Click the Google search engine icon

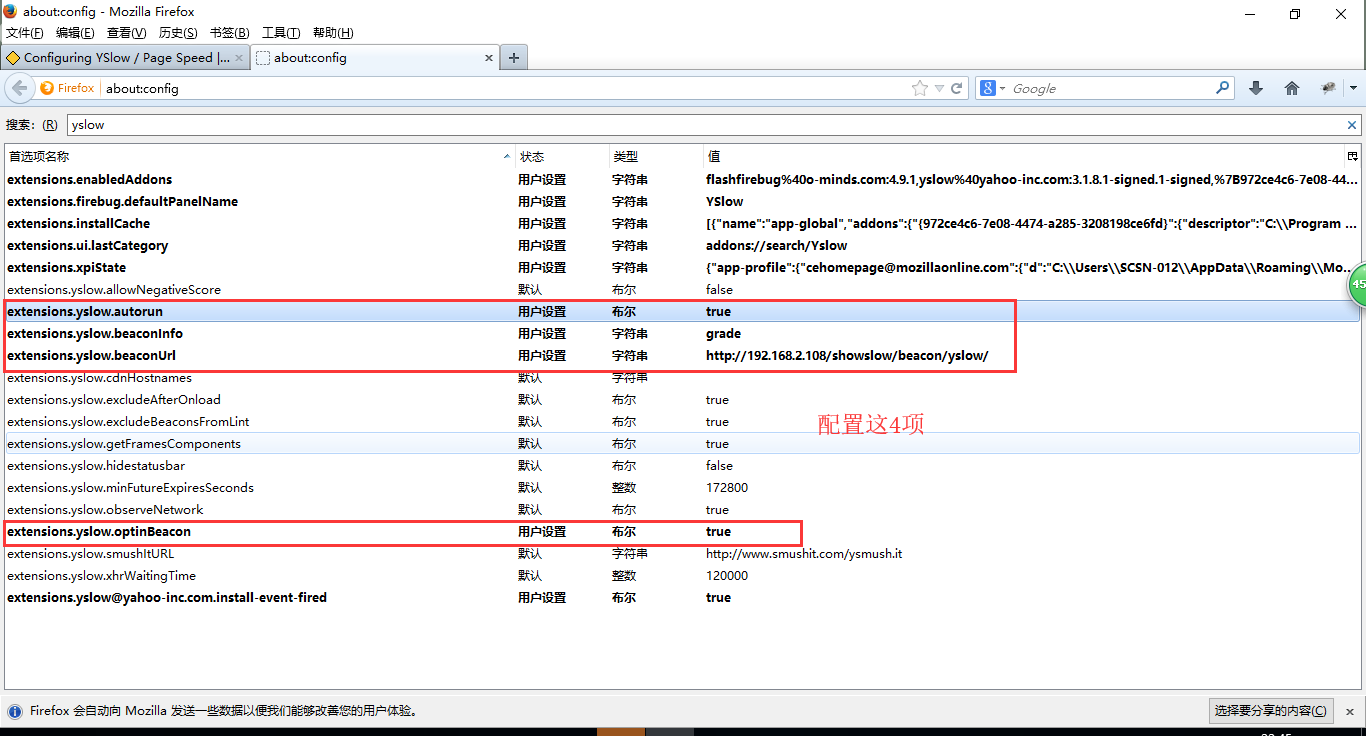pyautogui.click(x=987, y=88)
